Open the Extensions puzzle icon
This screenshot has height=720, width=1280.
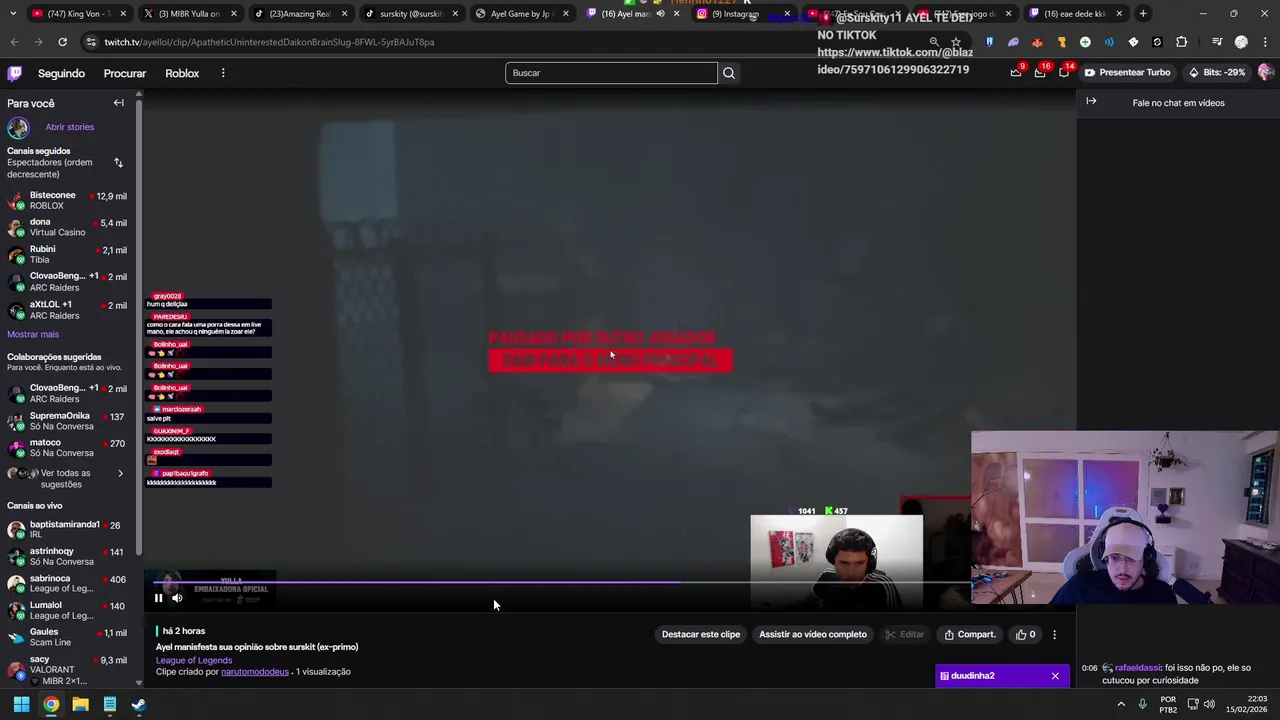tap(1182, 42)
